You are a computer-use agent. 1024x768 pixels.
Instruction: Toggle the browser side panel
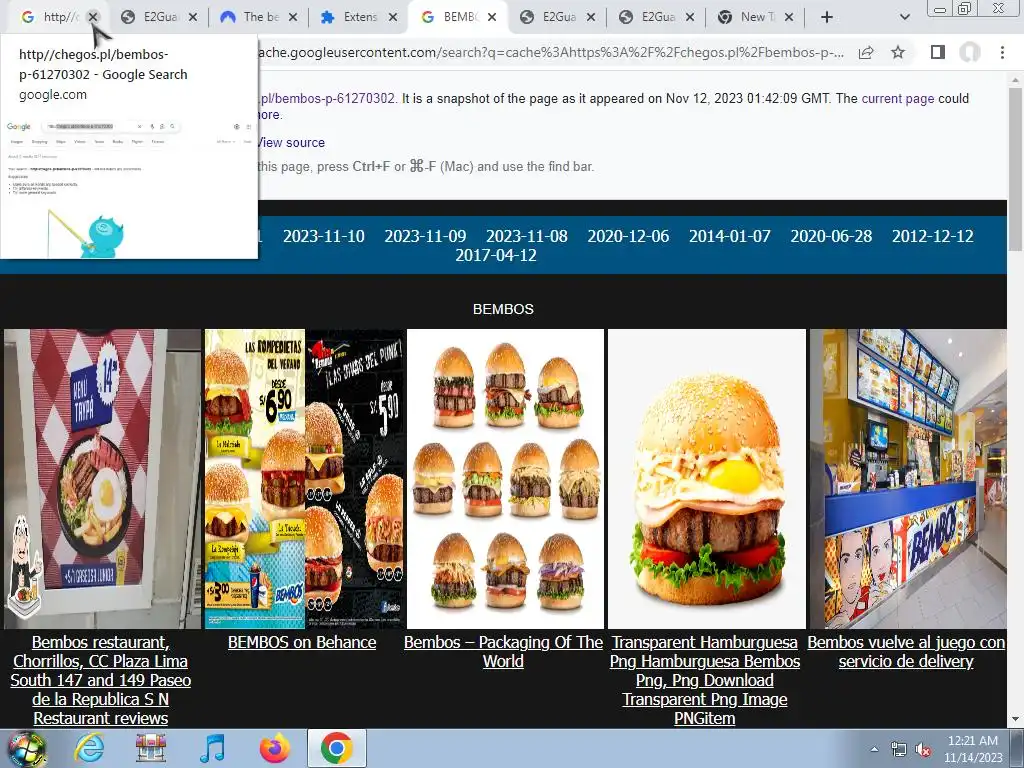(x=938, y=52)
